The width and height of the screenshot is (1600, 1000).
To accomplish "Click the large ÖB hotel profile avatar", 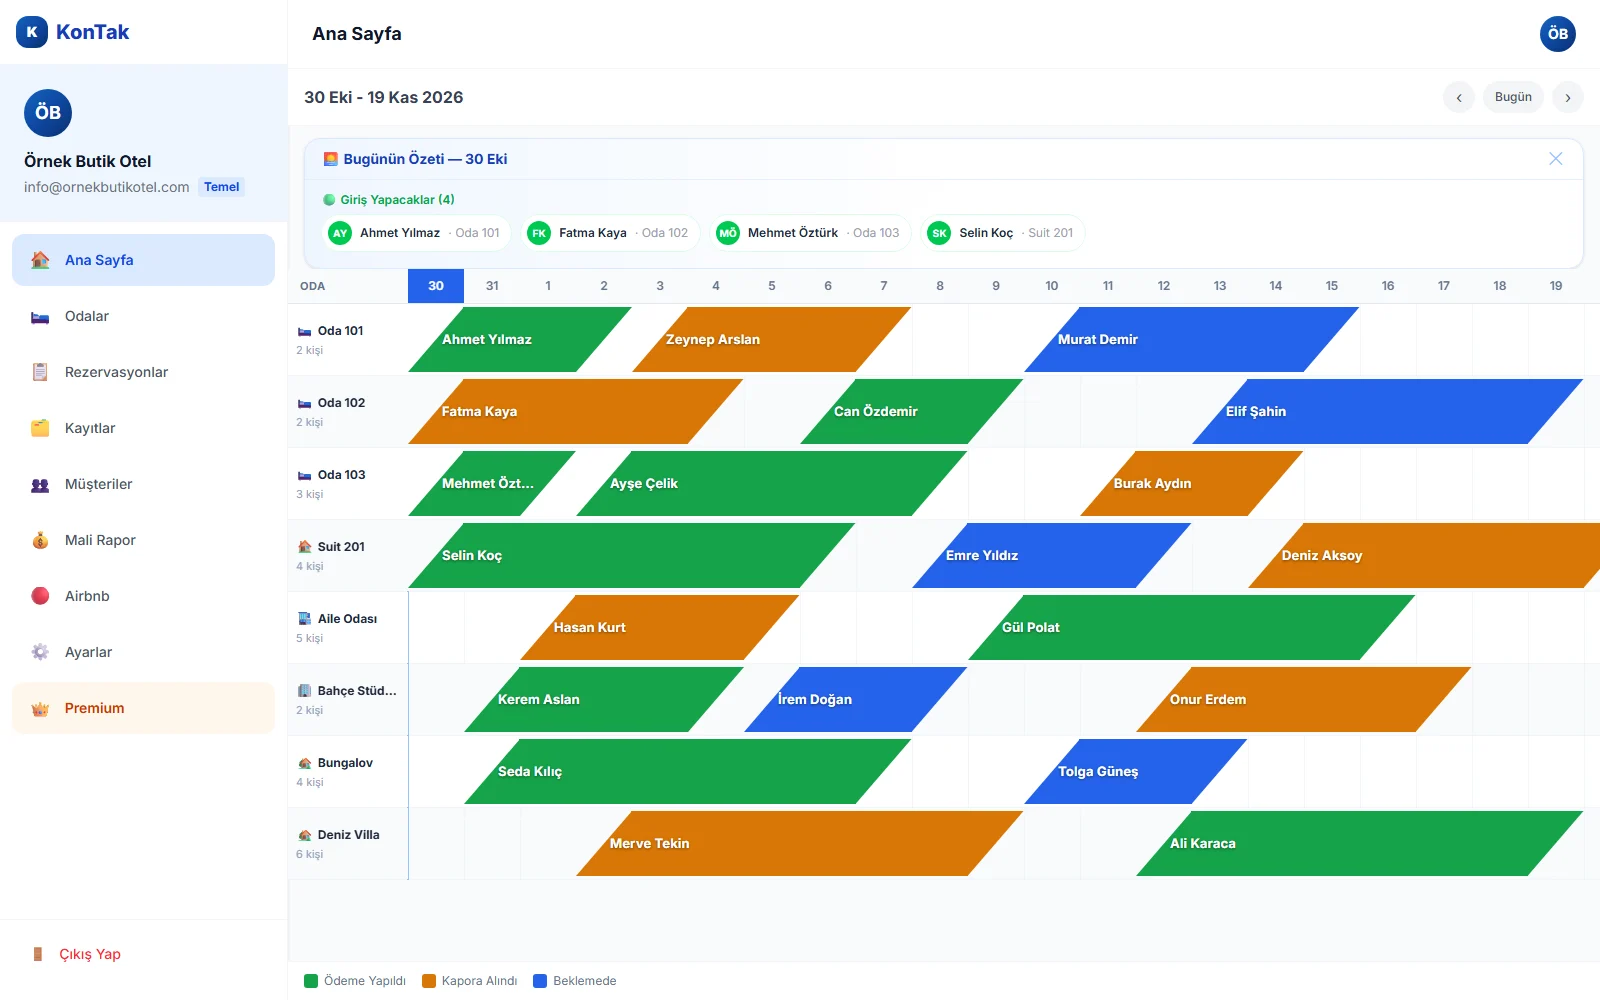I will 48,113.
